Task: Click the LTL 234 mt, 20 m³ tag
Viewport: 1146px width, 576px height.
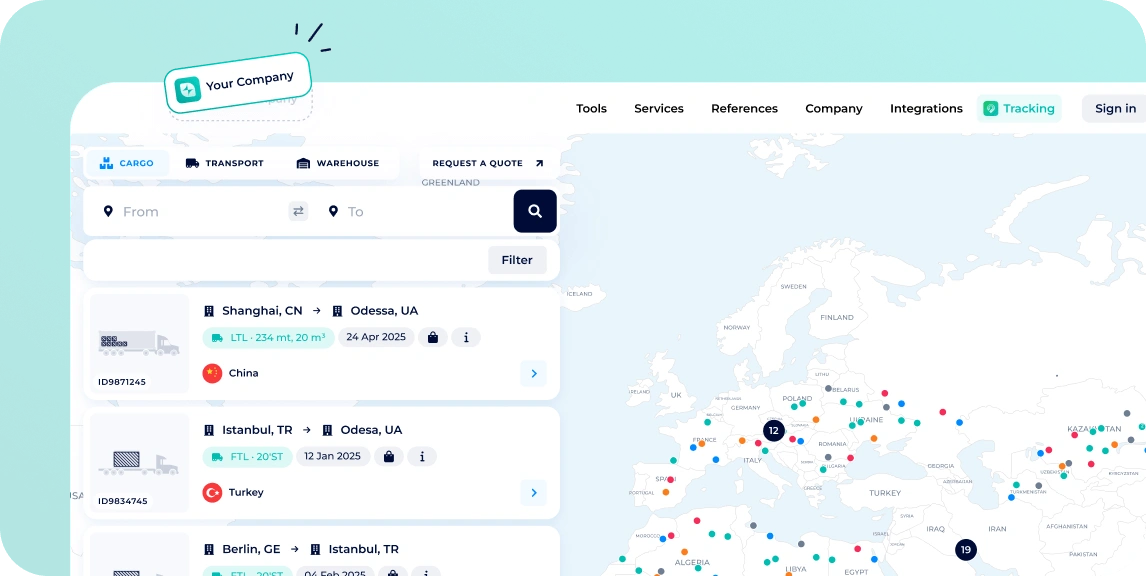Action: coord(268,337)
